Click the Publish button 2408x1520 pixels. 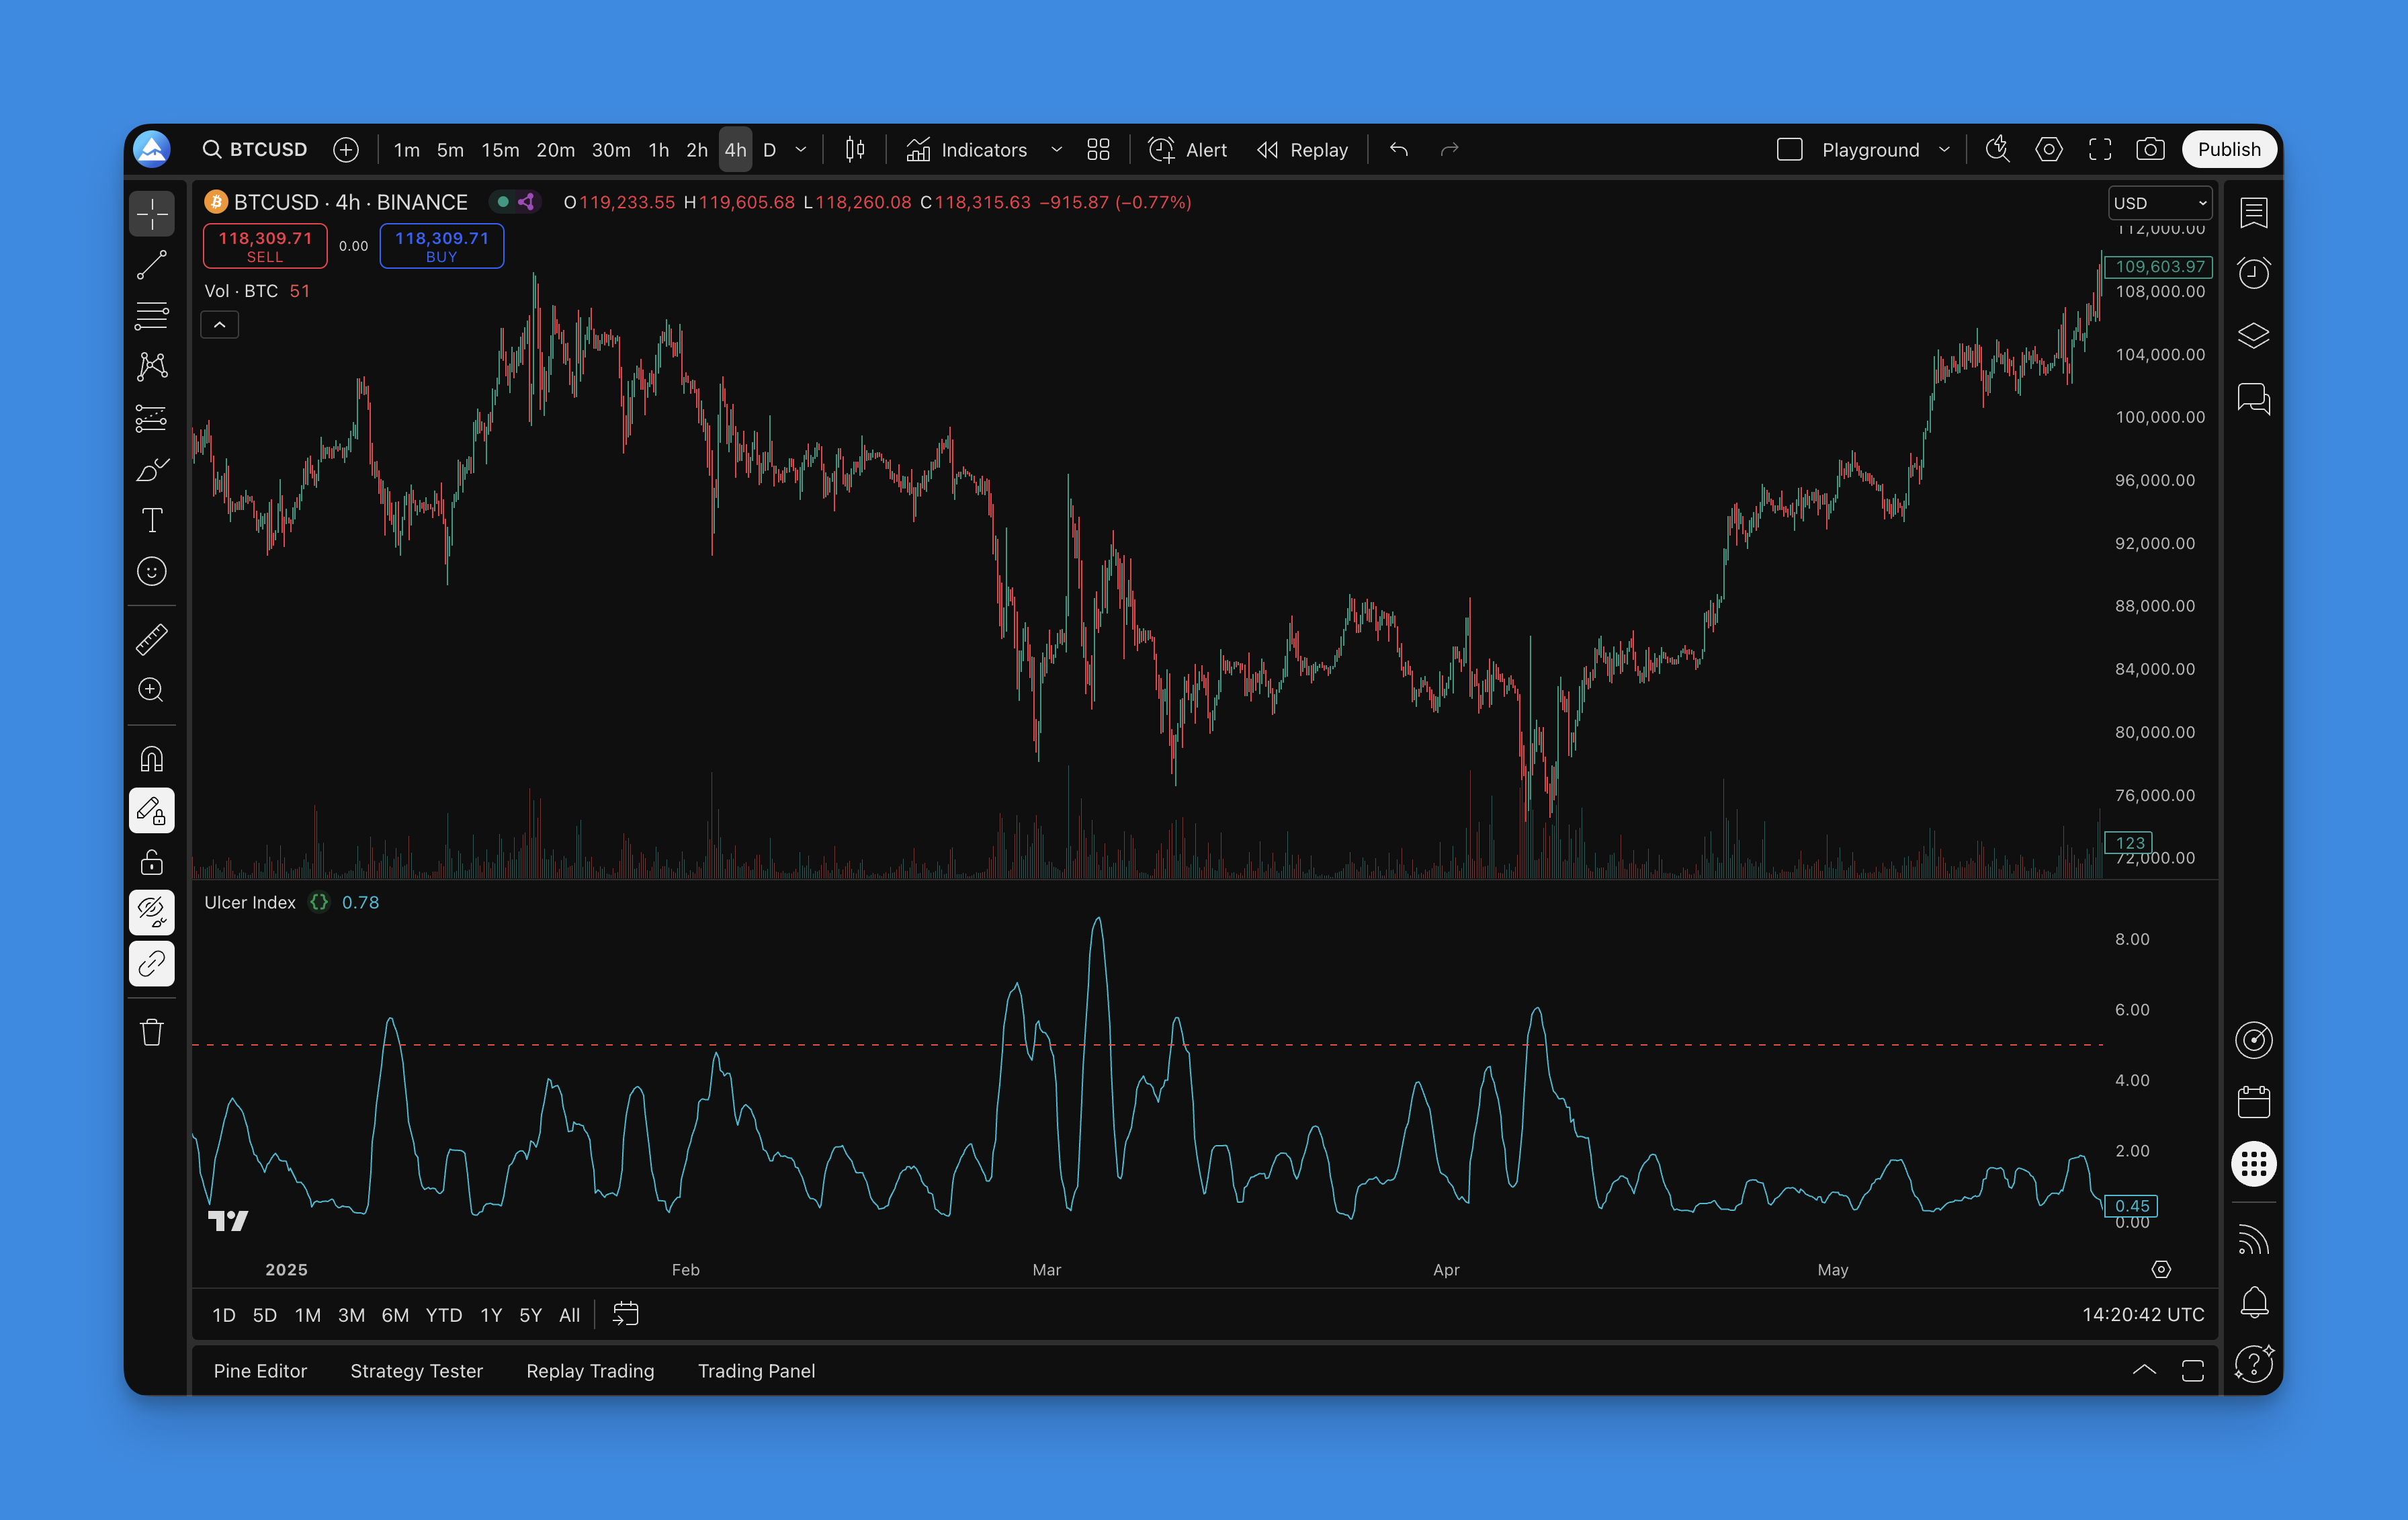coord(2229,150)
